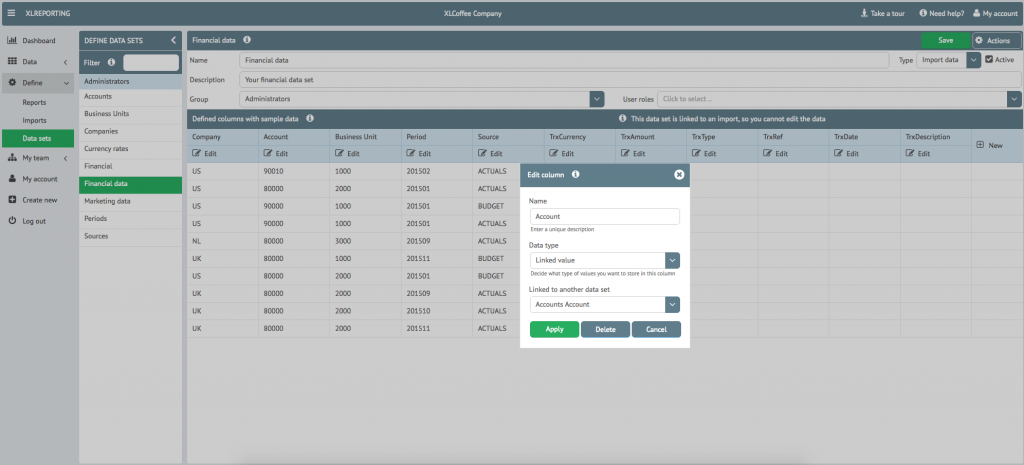Edit the TrxDate column
The width and height of the screenshot is (1024, 465).
pyautogui.click(x=846, y=154)
